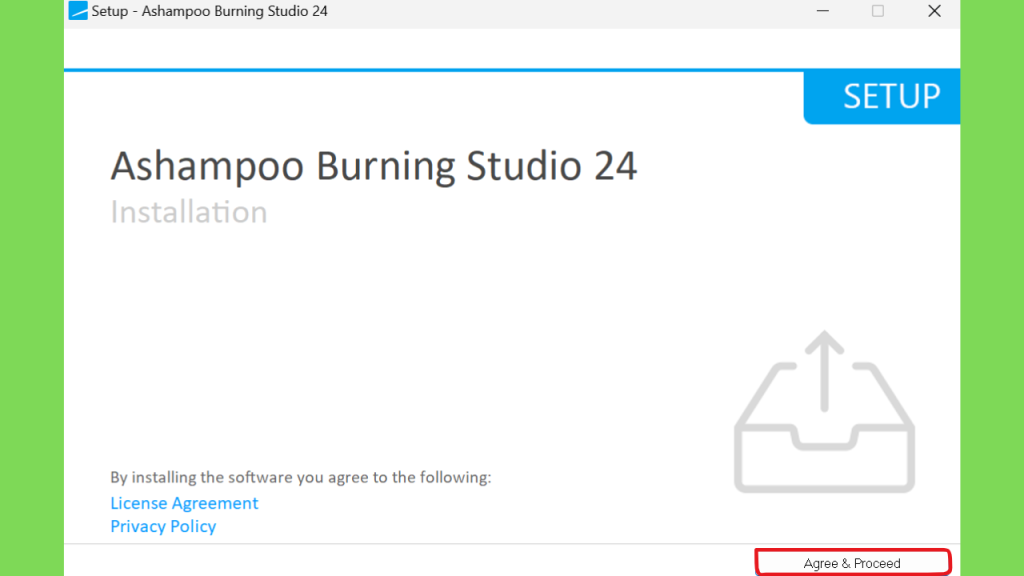Click the "Ashampoo Burning Studio 24" heading

[x=374, y=166]
